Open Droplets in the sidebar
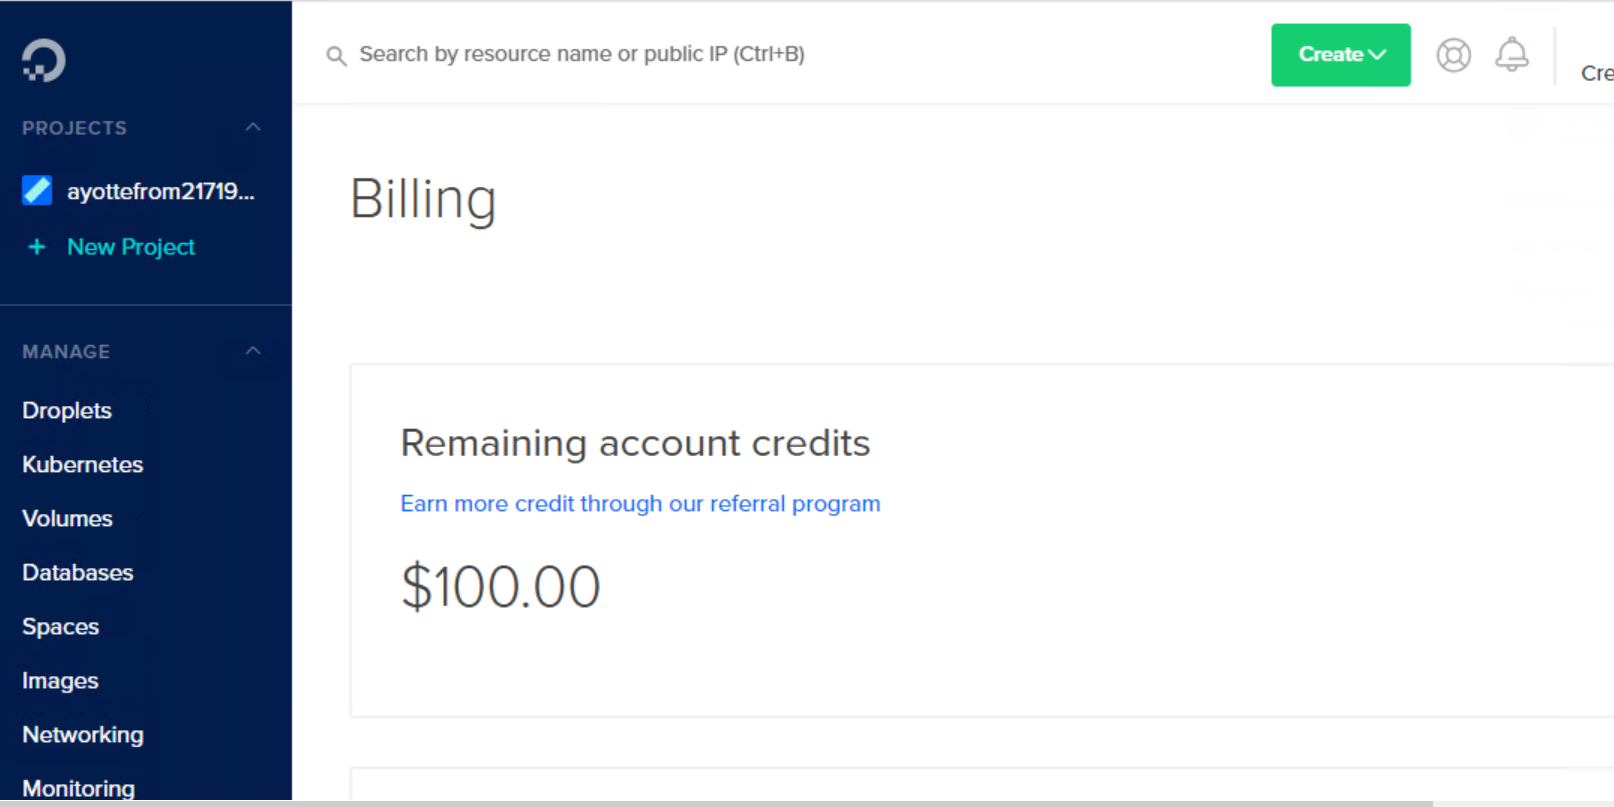The image size is (1614, 807). click(x=67, y=411)
